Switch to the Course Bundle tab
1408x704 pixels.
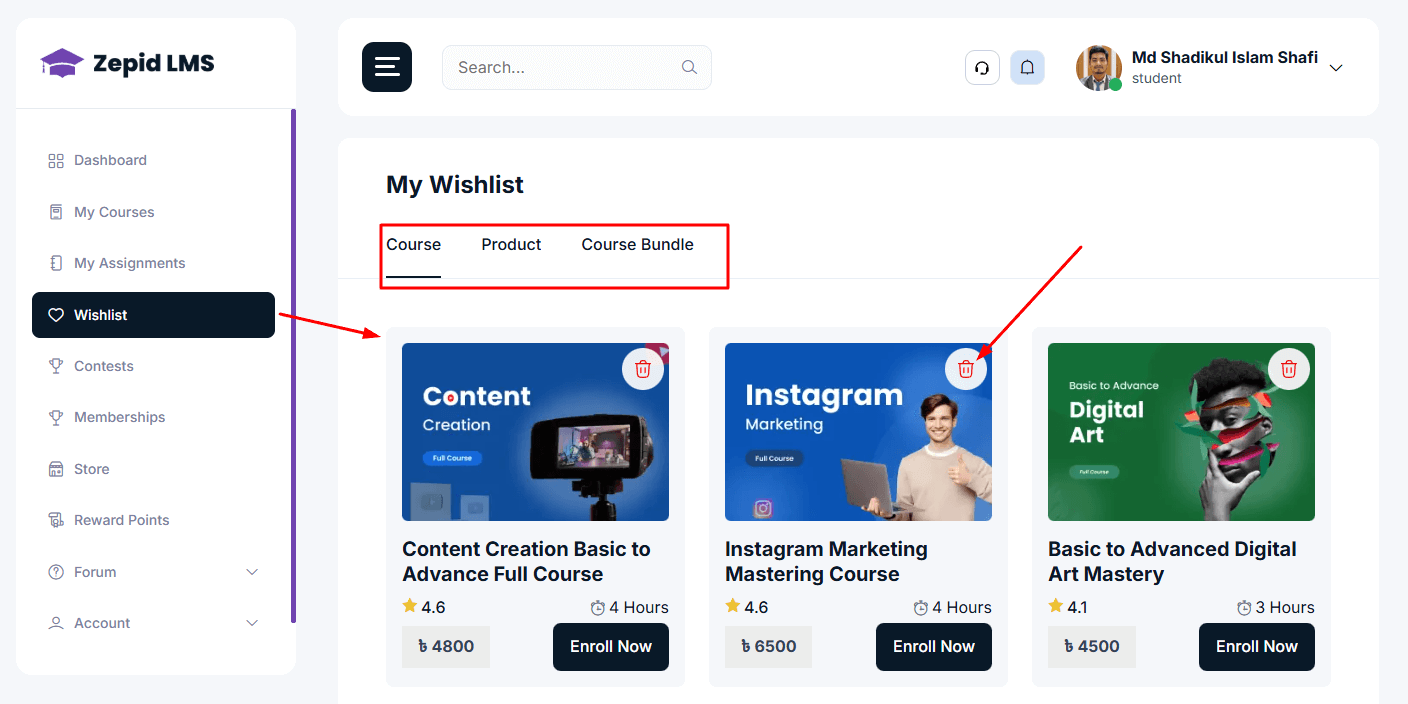coord(637,245)
